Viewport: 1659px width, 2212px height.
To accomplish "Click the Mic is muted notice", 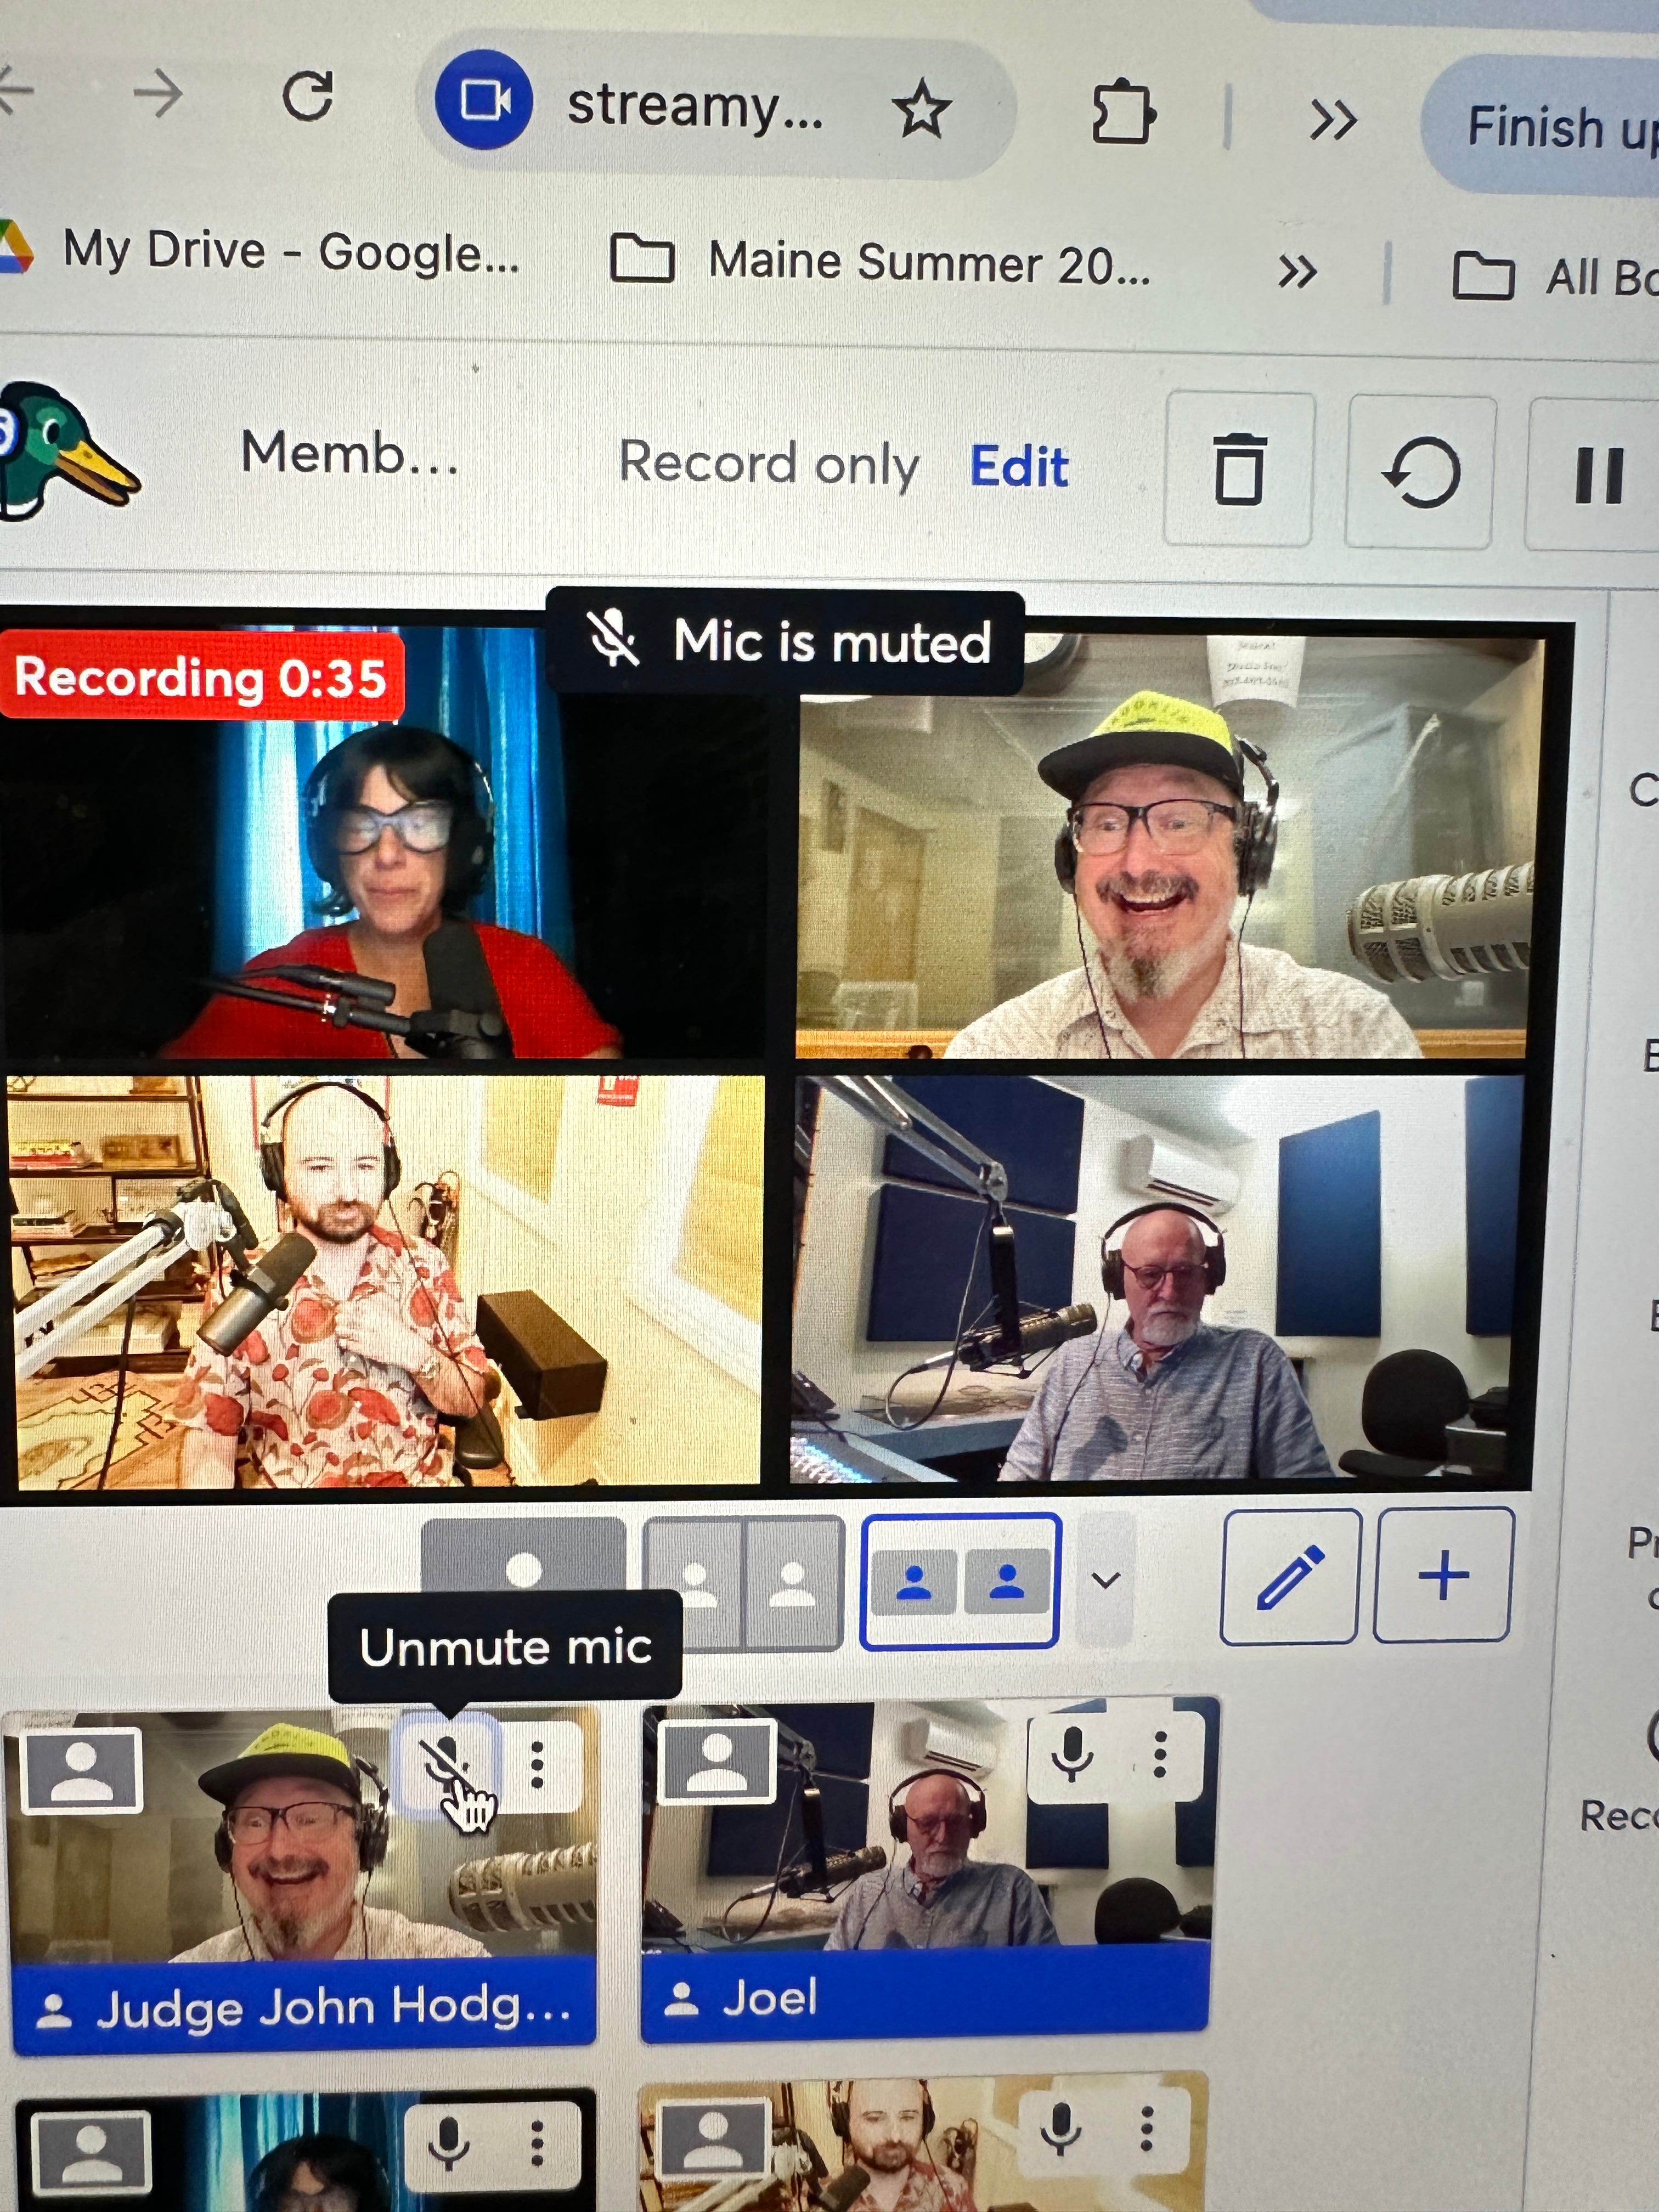I will click(x=786, y=640).
